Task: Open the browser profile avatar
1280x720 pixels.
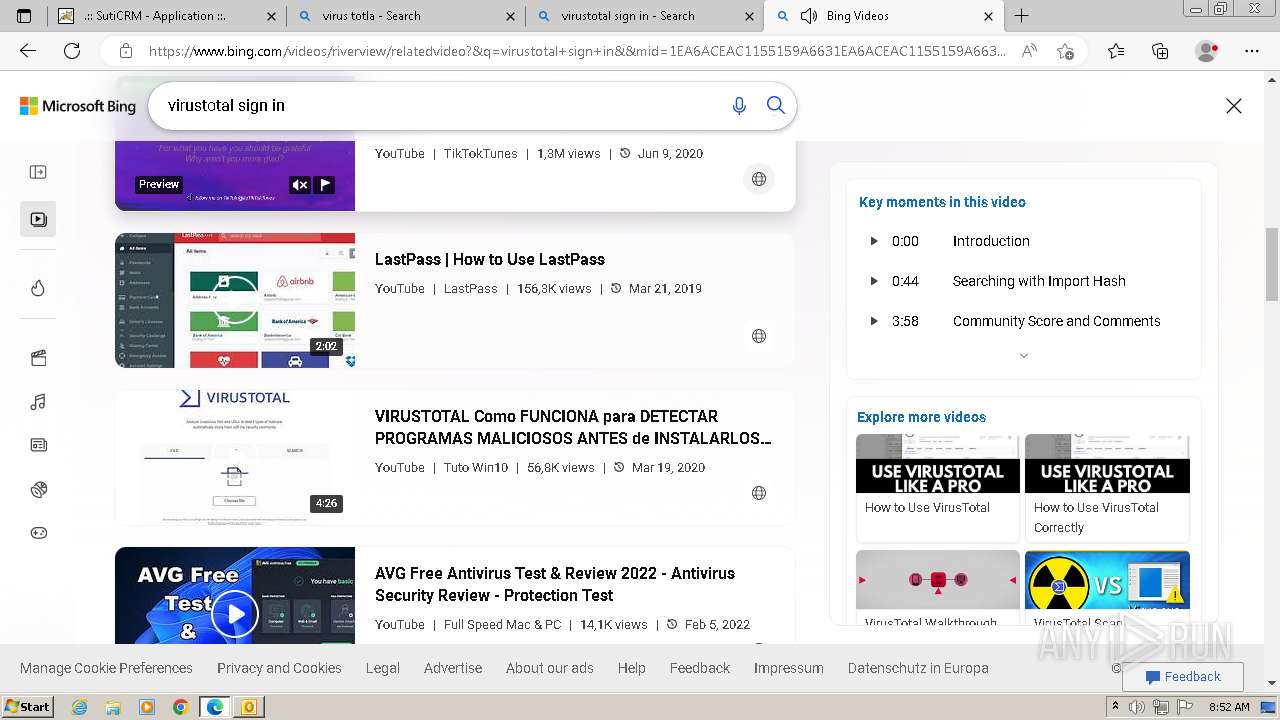Action: [x=1207, y=51]
